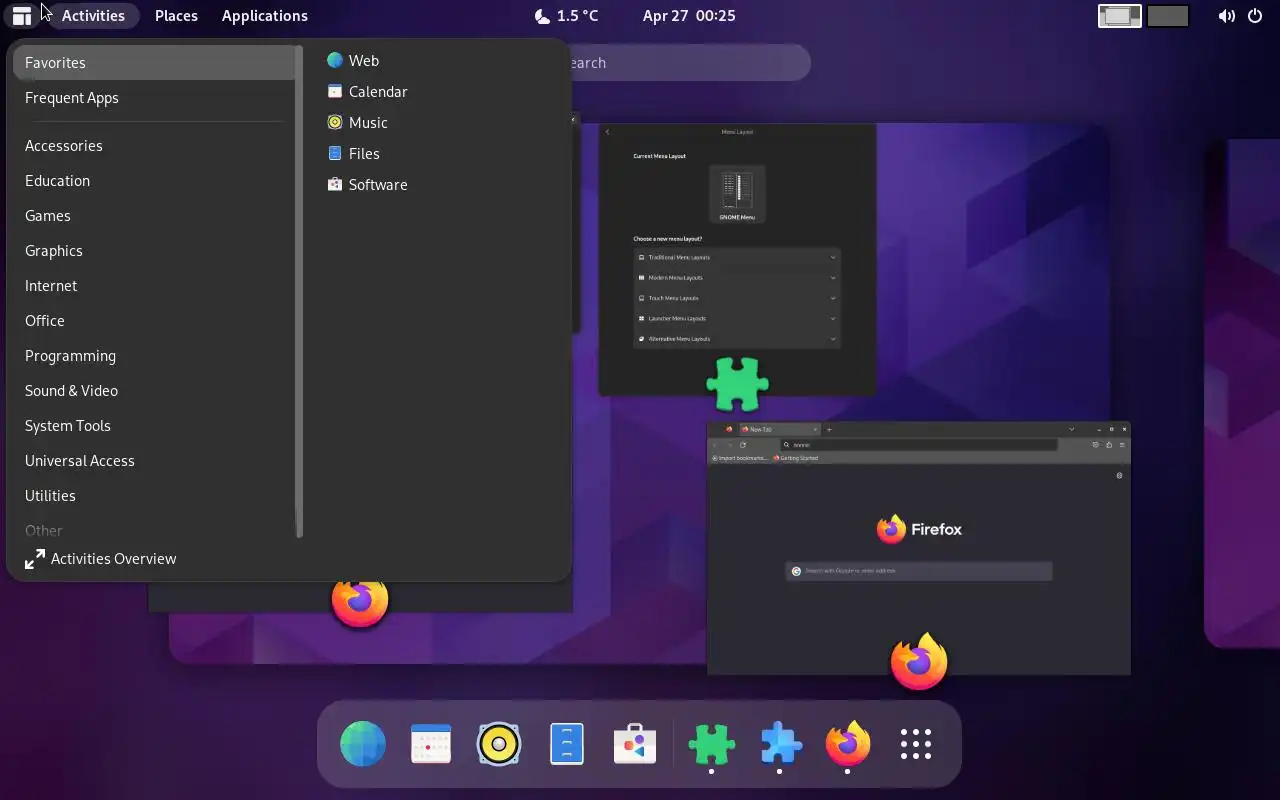Open the Universal Access category
1280x800 pixels.
154,460
